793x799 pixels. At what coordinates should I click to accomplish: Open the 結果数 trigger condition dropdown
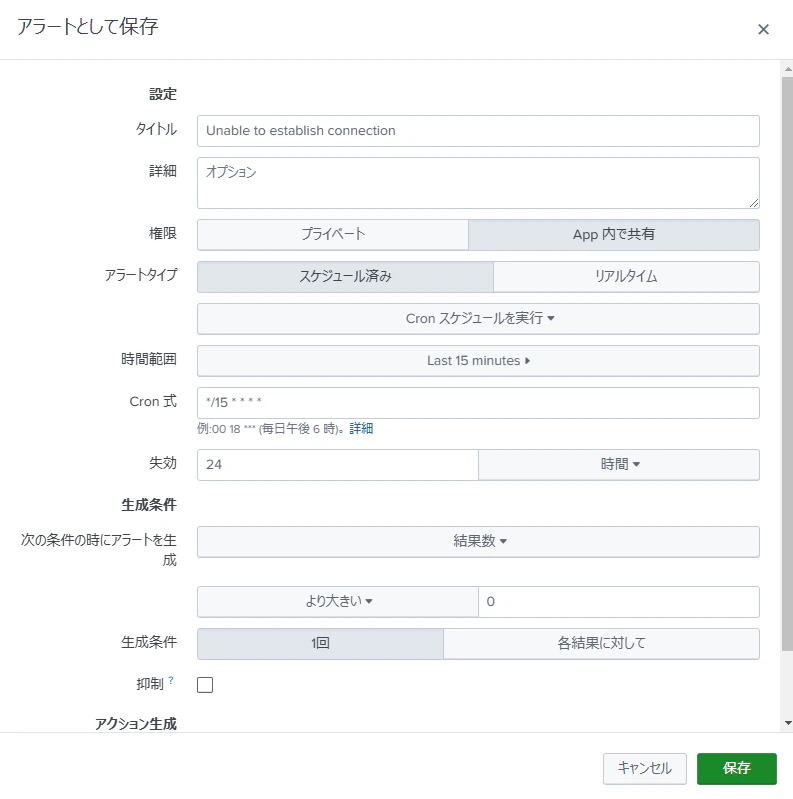pyautogui.click(x=478, y=542)
